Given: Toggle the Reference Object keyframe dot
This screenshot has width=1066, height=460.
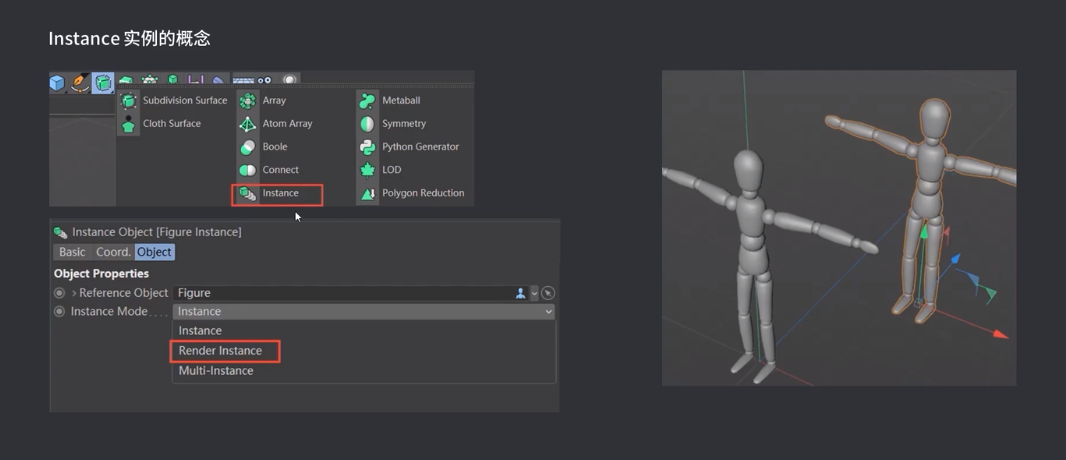Looking at the screenshot, I should [x=59, y=293].
